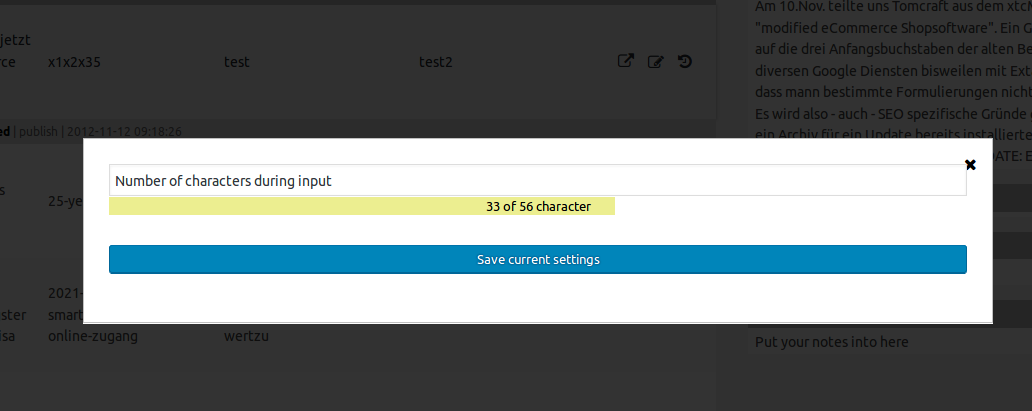Click the yellow 33 of 56 character bar
1032x411 pixels.
[x=362, y=206]
